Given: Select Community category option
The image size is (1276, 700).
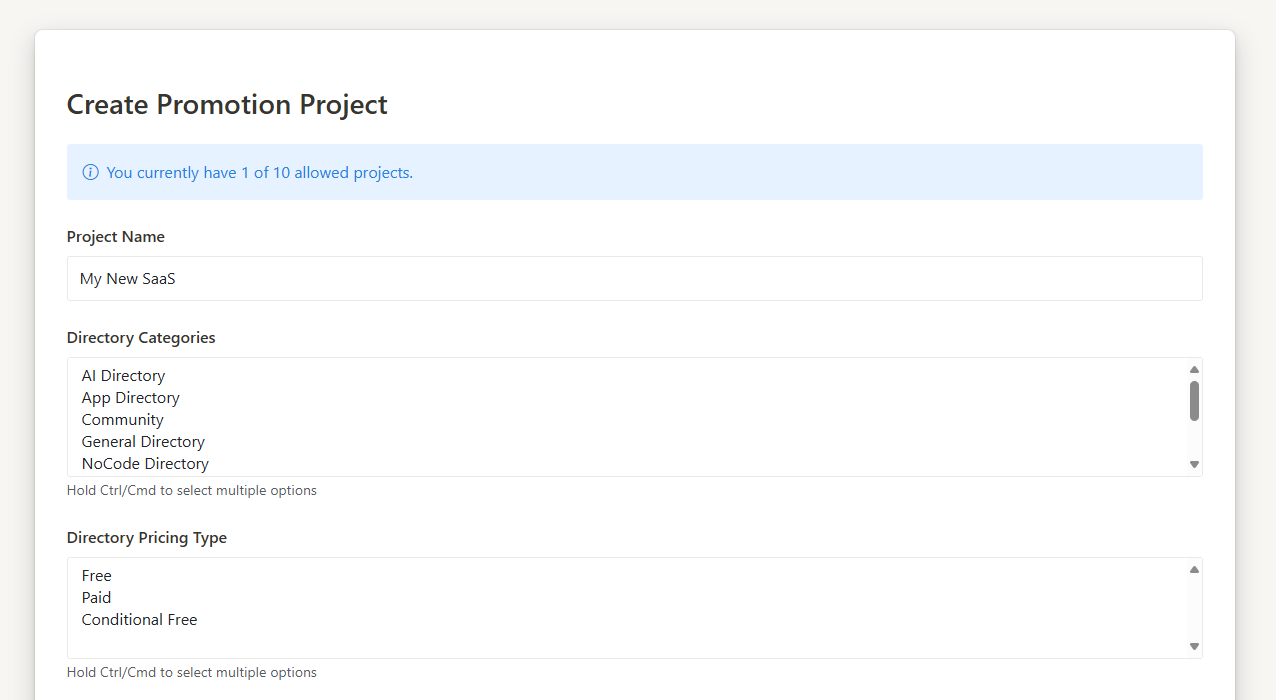Looking at the screenshot, I should pyautogui.click(x=627, y=420).
